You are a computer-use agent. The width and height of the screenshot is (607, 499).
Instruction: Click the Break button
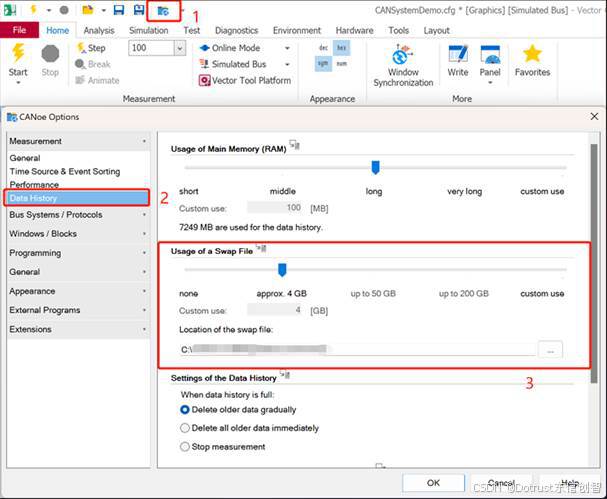pyautogui.click(x=93, y=64)
